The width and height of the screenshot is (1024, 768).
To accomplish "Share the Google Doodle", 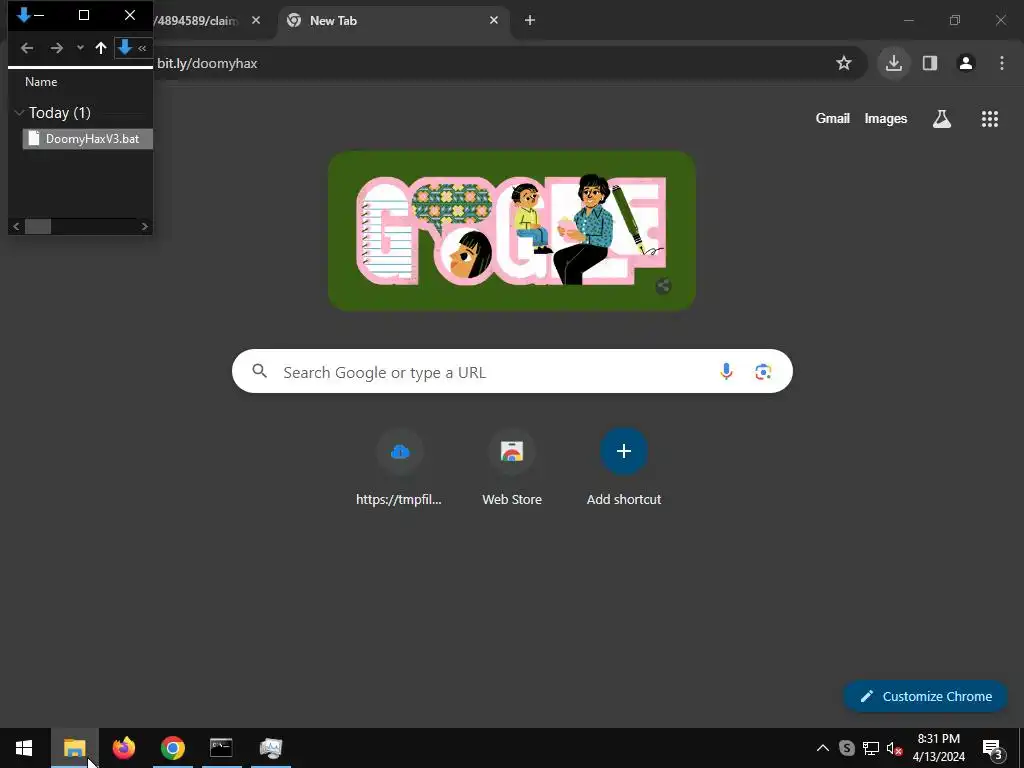I will click(663, 285).
